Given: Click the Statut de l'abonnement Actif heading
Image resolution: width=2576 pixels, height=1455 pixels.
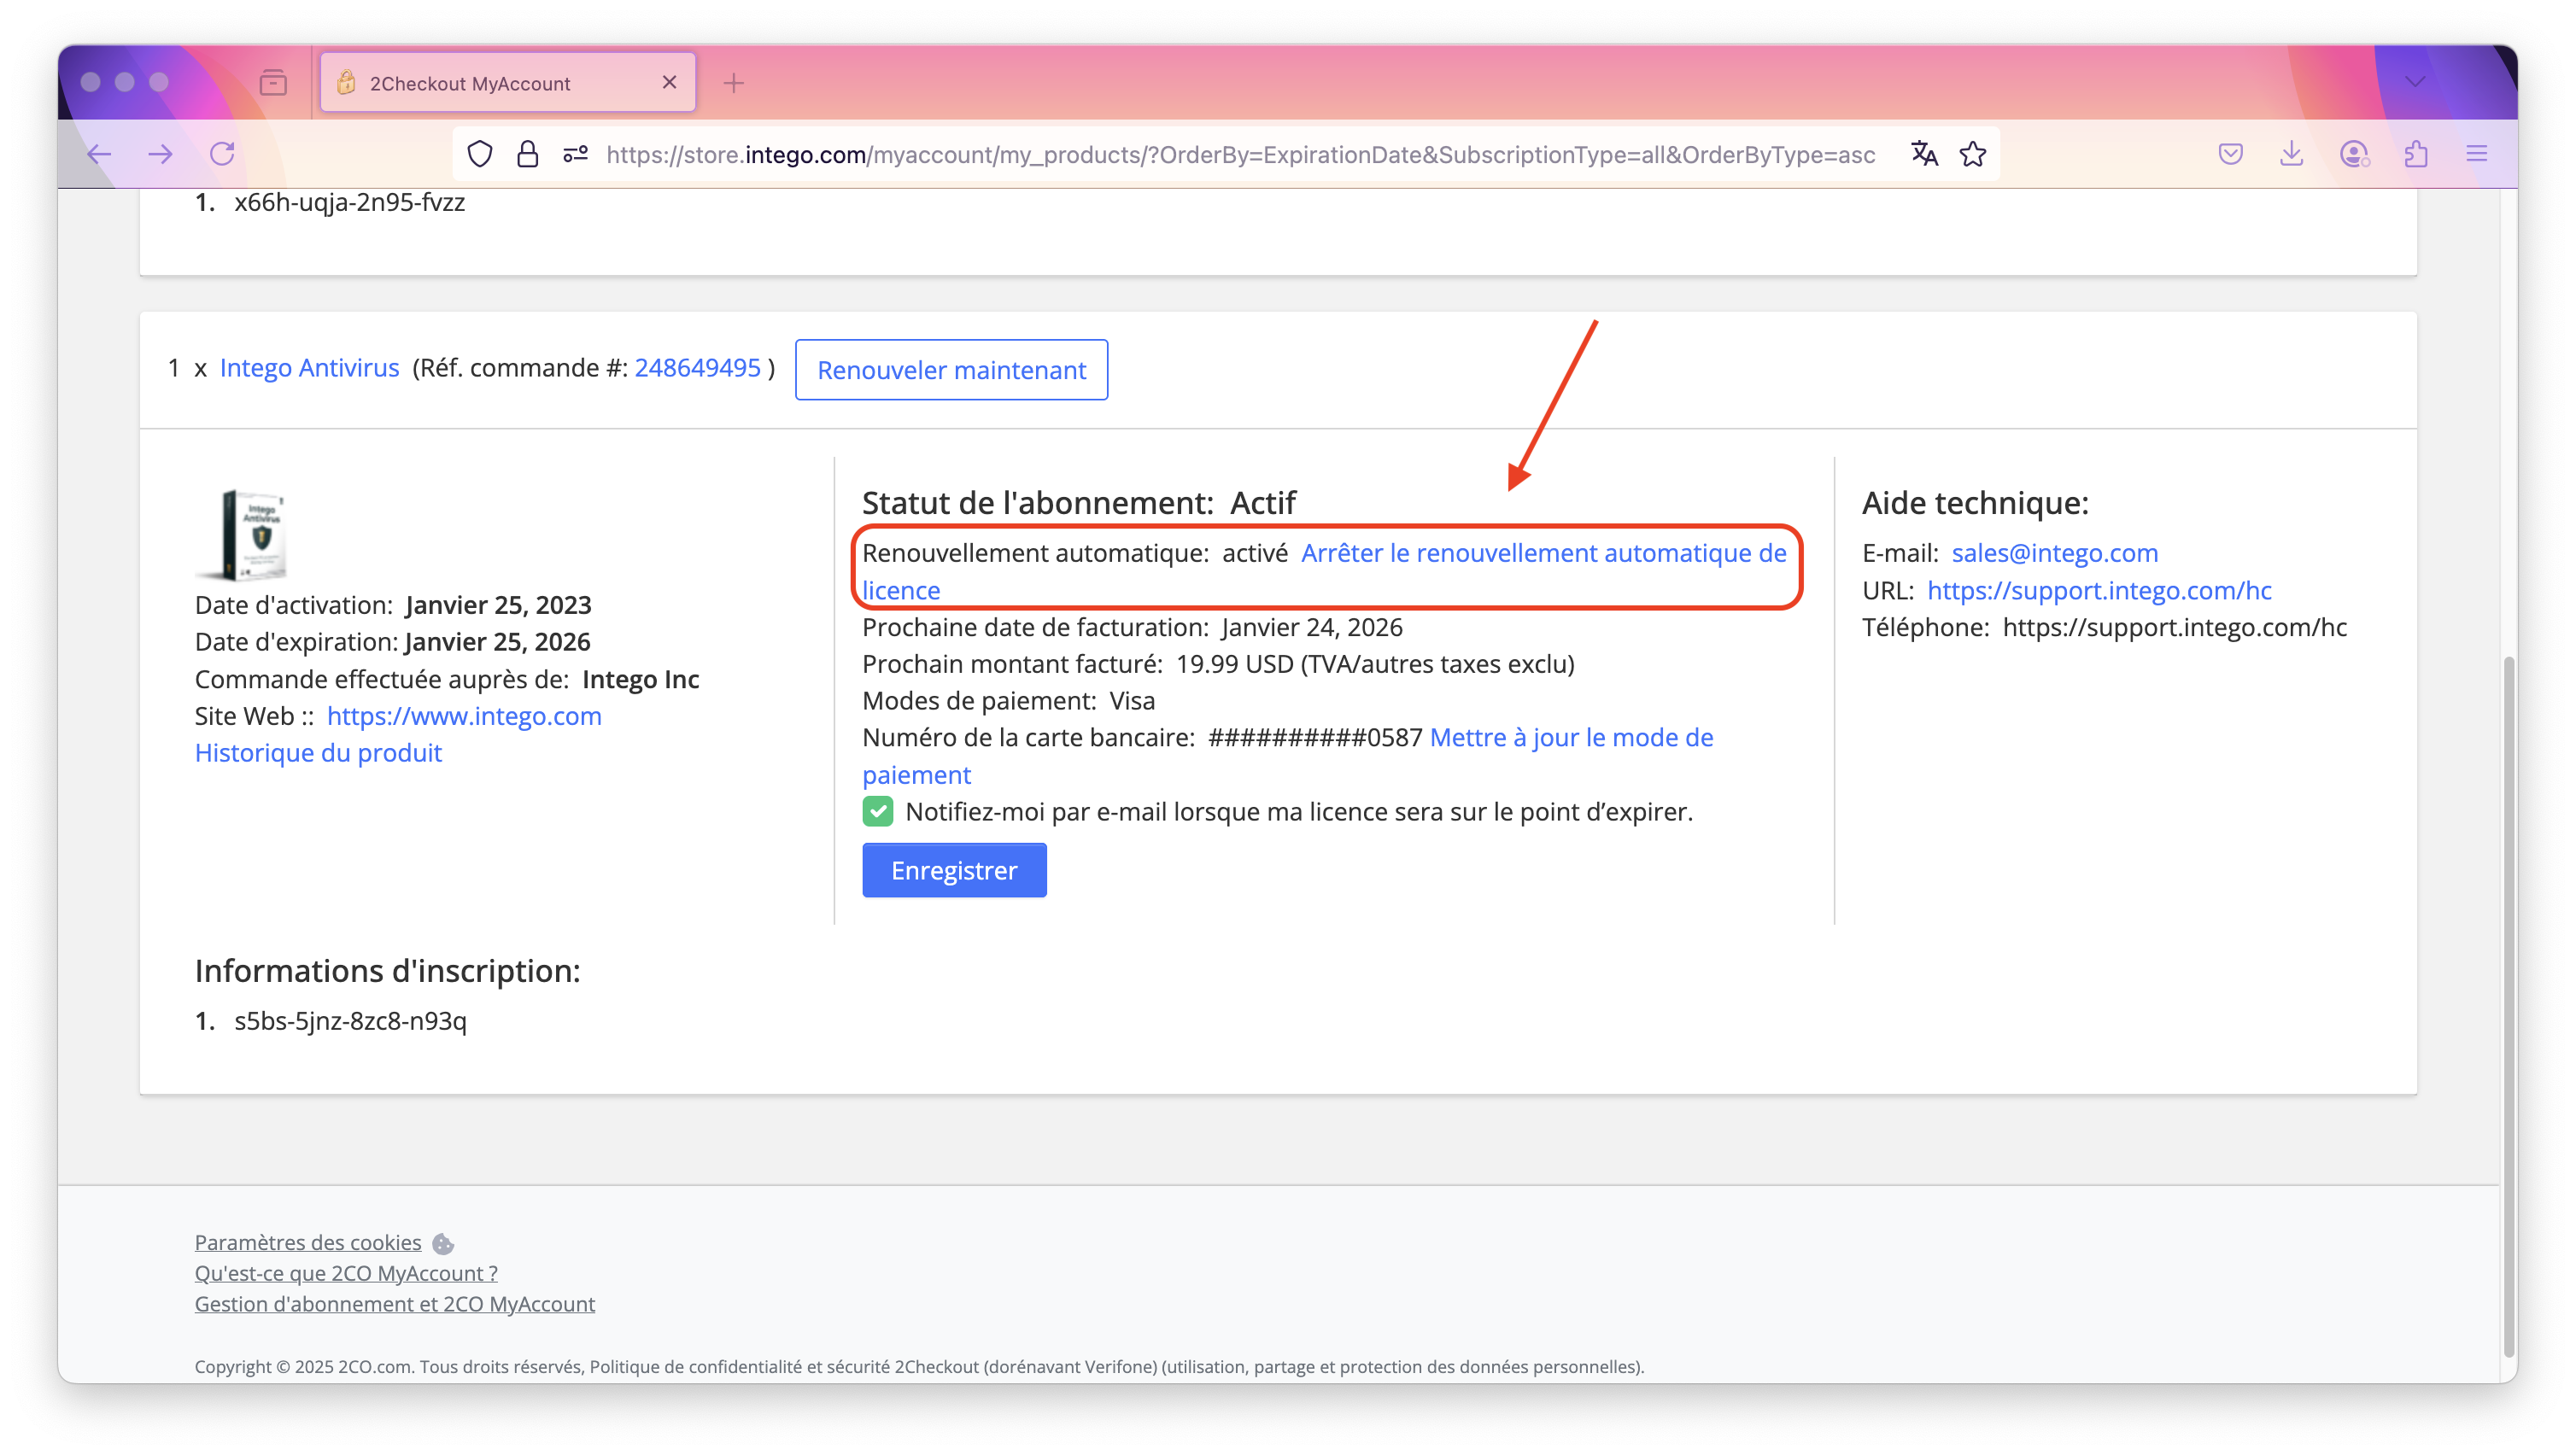Looking at the screenshot, I should tap(1079, 502).
